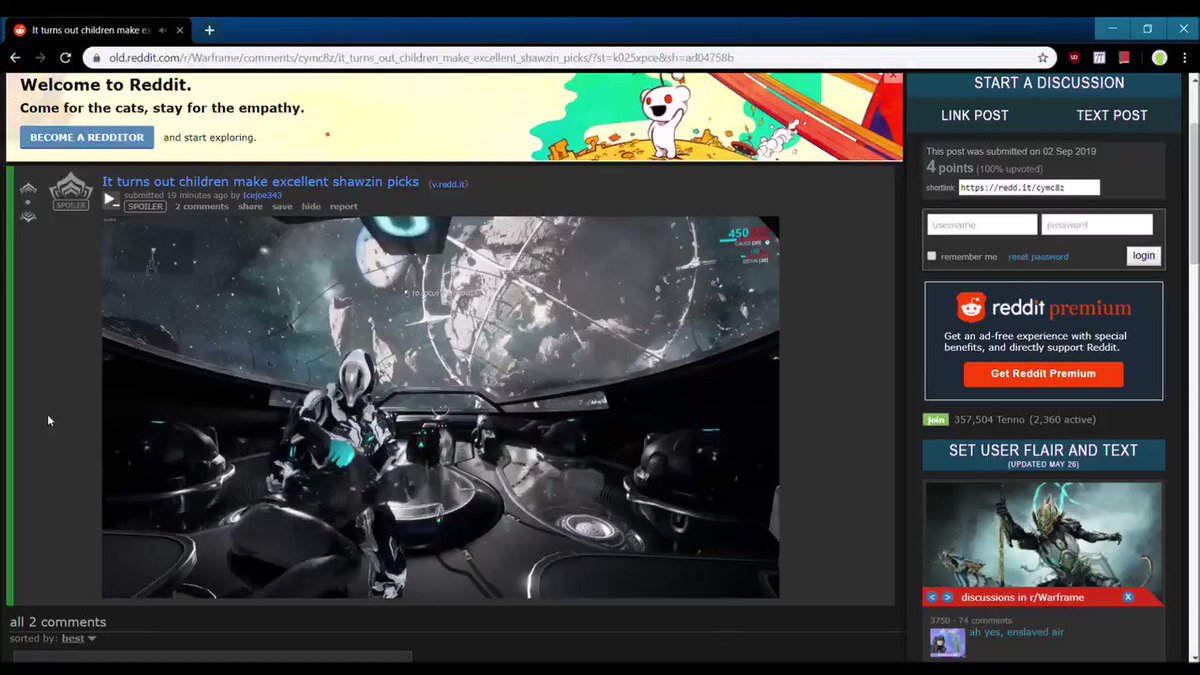Open the Chrome profile avatar

pyautogui.click(x=1159, y=58)
